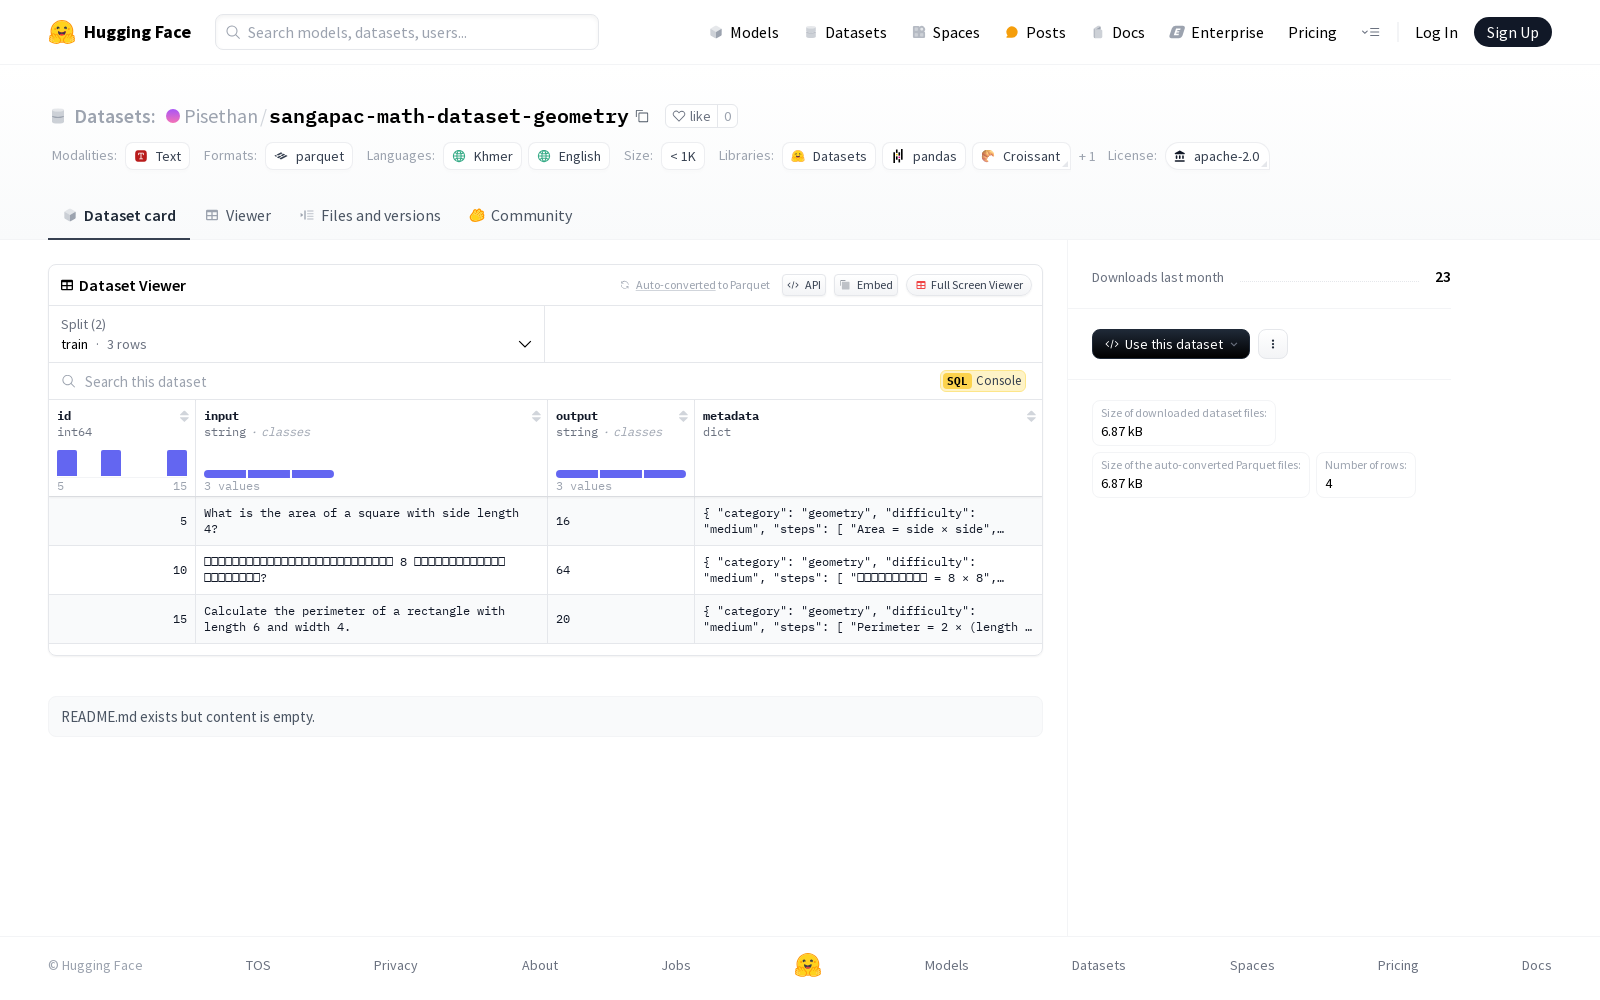Switch to the Dataset card tab
This screenshot has width=1600, height=1000.
pyautogui.click(x=119, y=216)
